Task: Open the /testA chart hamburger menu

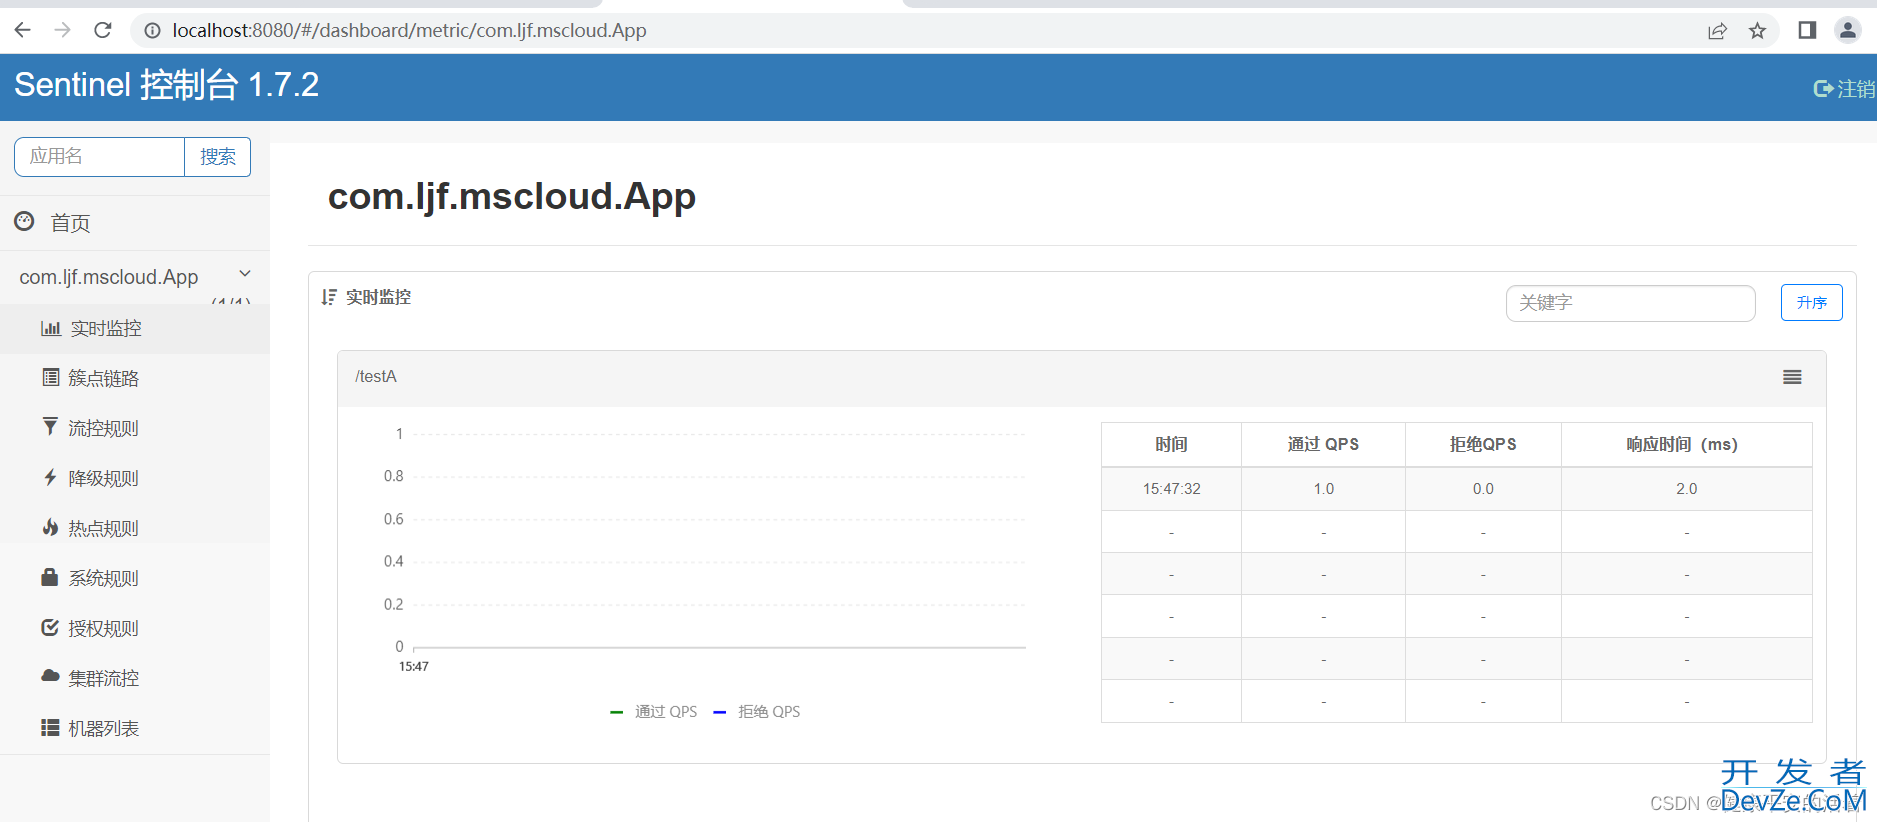Action: click(x=1792, y=377)
